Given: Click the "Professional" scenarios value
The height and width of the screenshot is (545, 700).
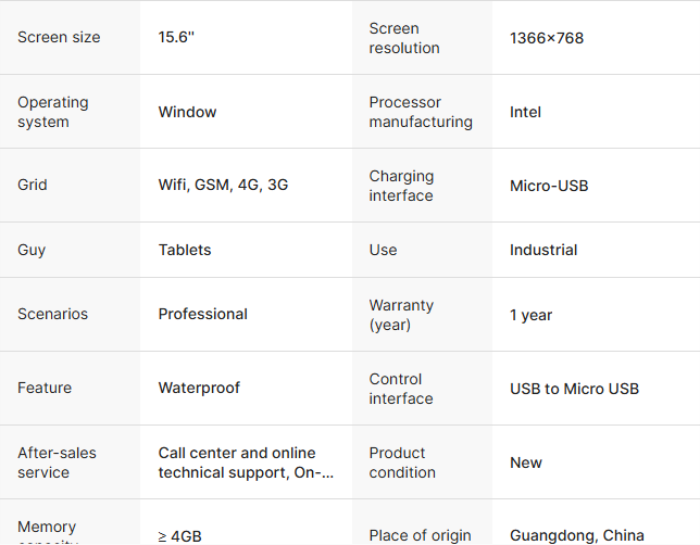Looking at the screenshot, I should 203,314.
